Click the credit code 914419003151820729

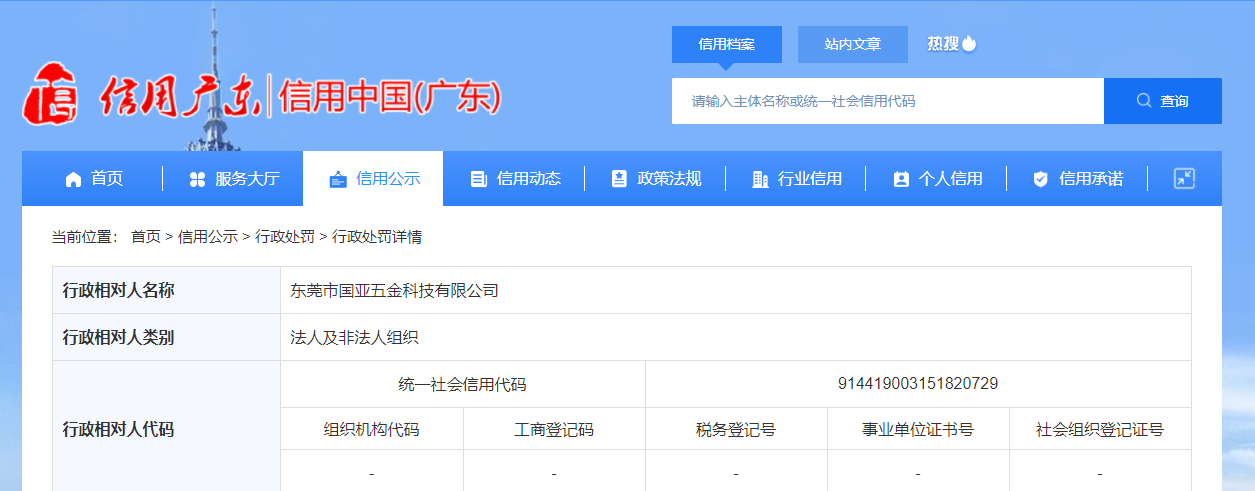click(x=918, y=384)
